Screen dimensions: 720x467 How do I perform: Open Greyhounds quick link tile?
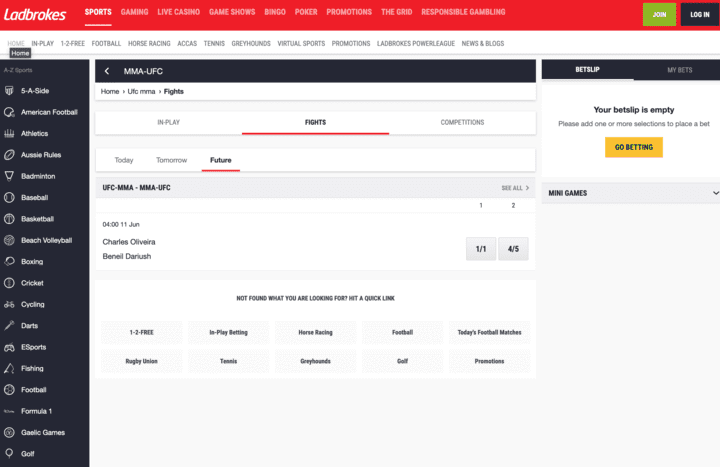click(315, 361)
